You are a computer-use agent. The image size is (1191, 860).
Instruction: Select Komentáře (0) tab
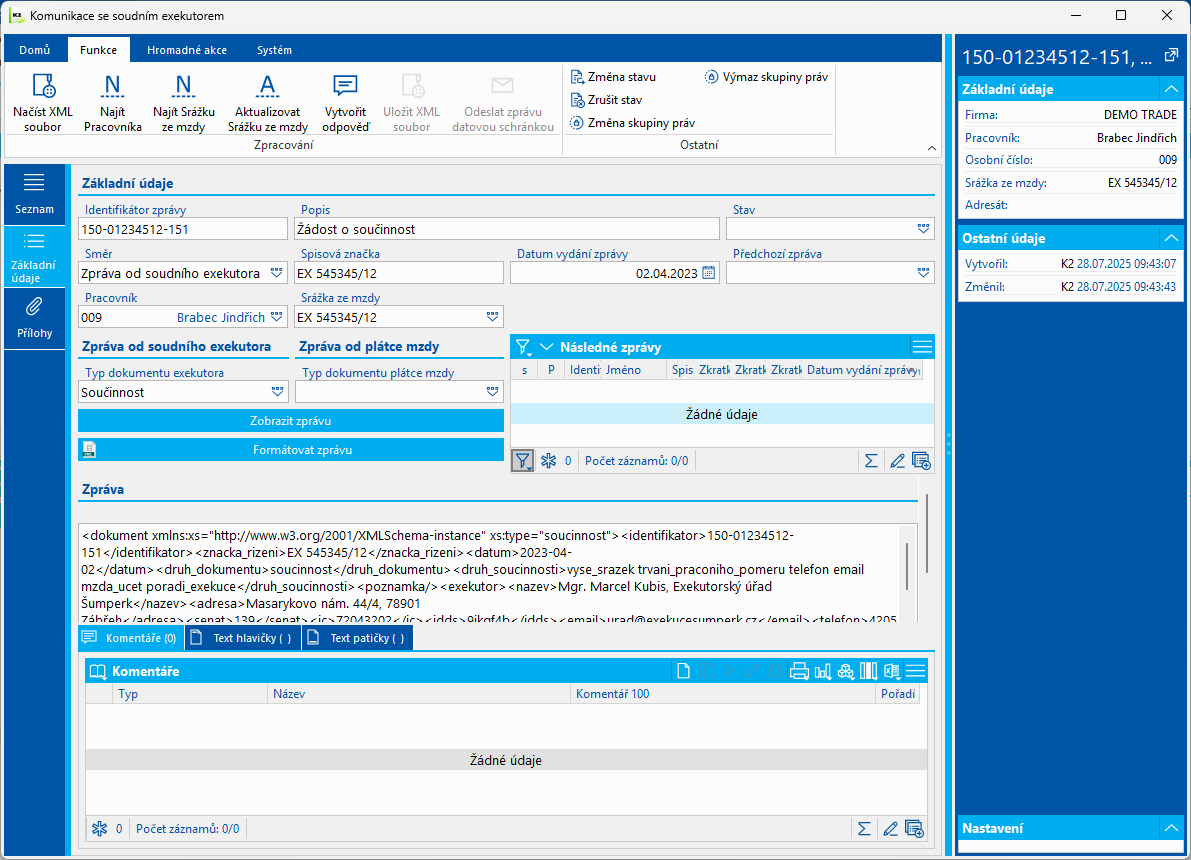click(131, 638)
